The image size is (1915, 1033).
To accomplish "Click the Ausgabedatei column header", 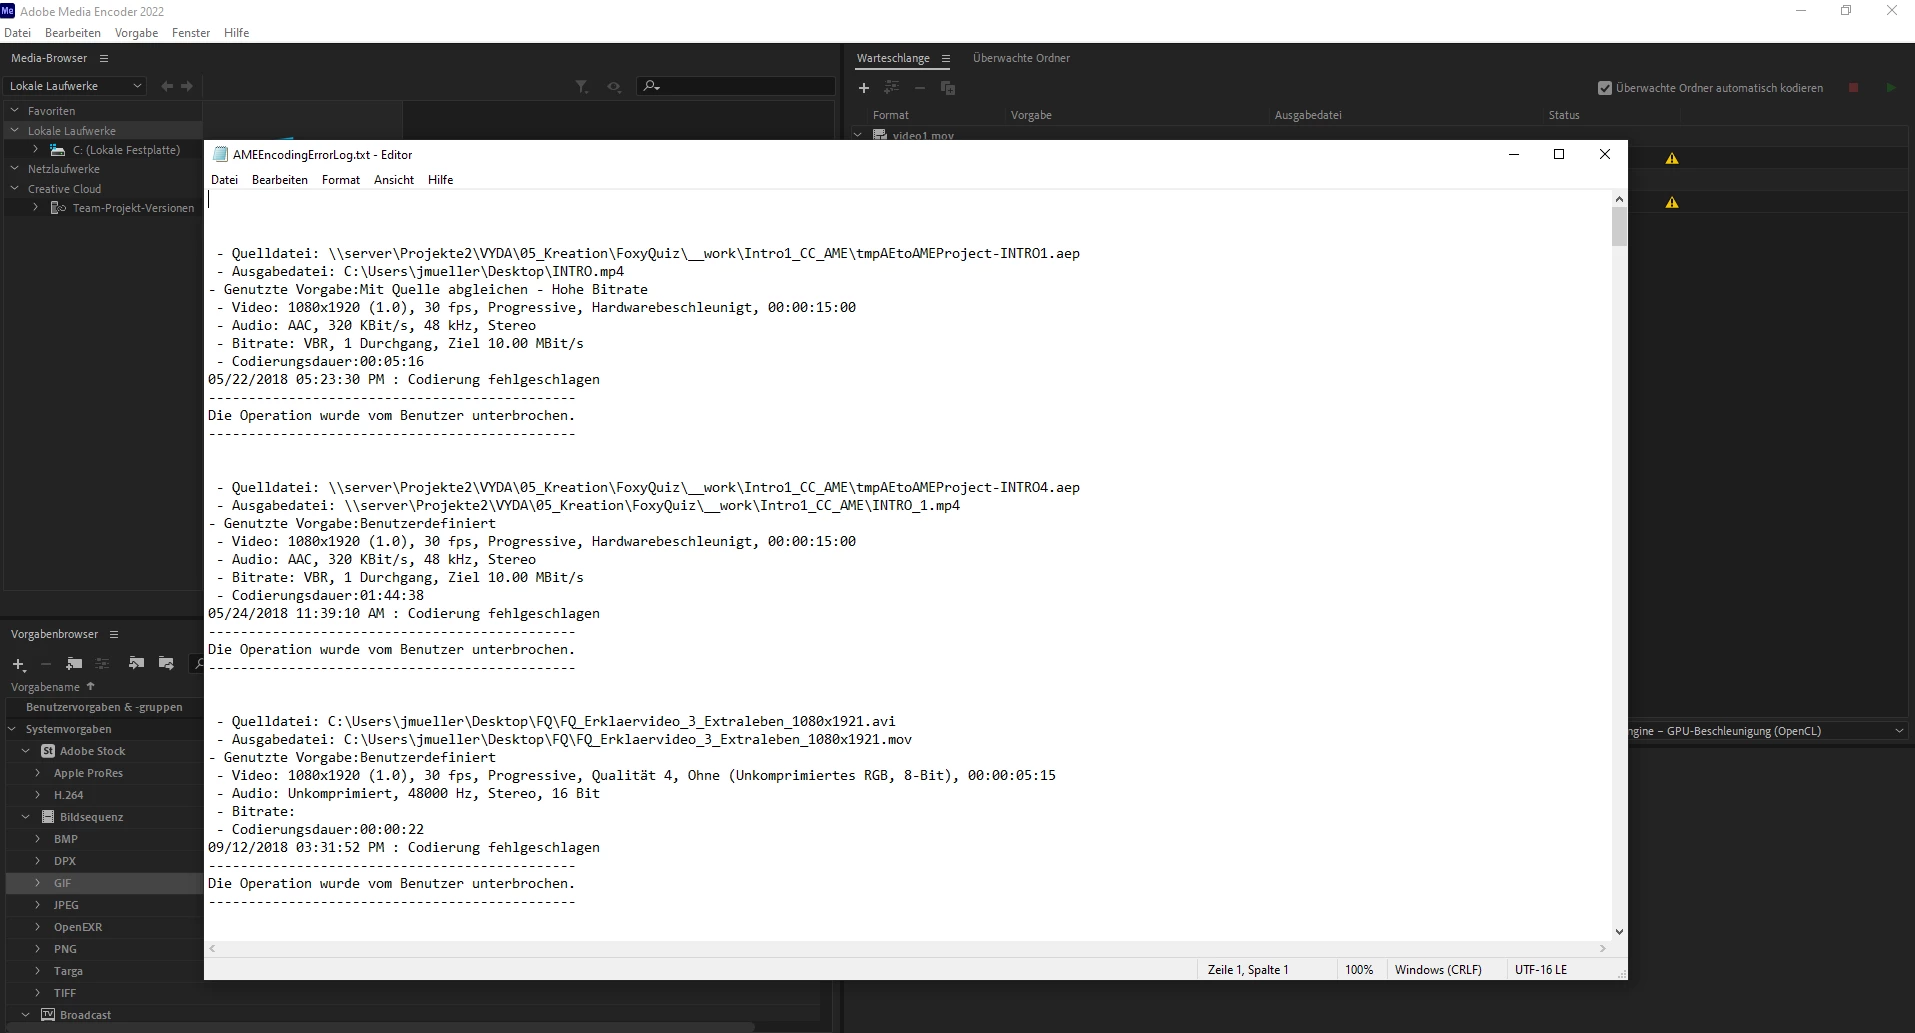I will (x=1308, y=115).
